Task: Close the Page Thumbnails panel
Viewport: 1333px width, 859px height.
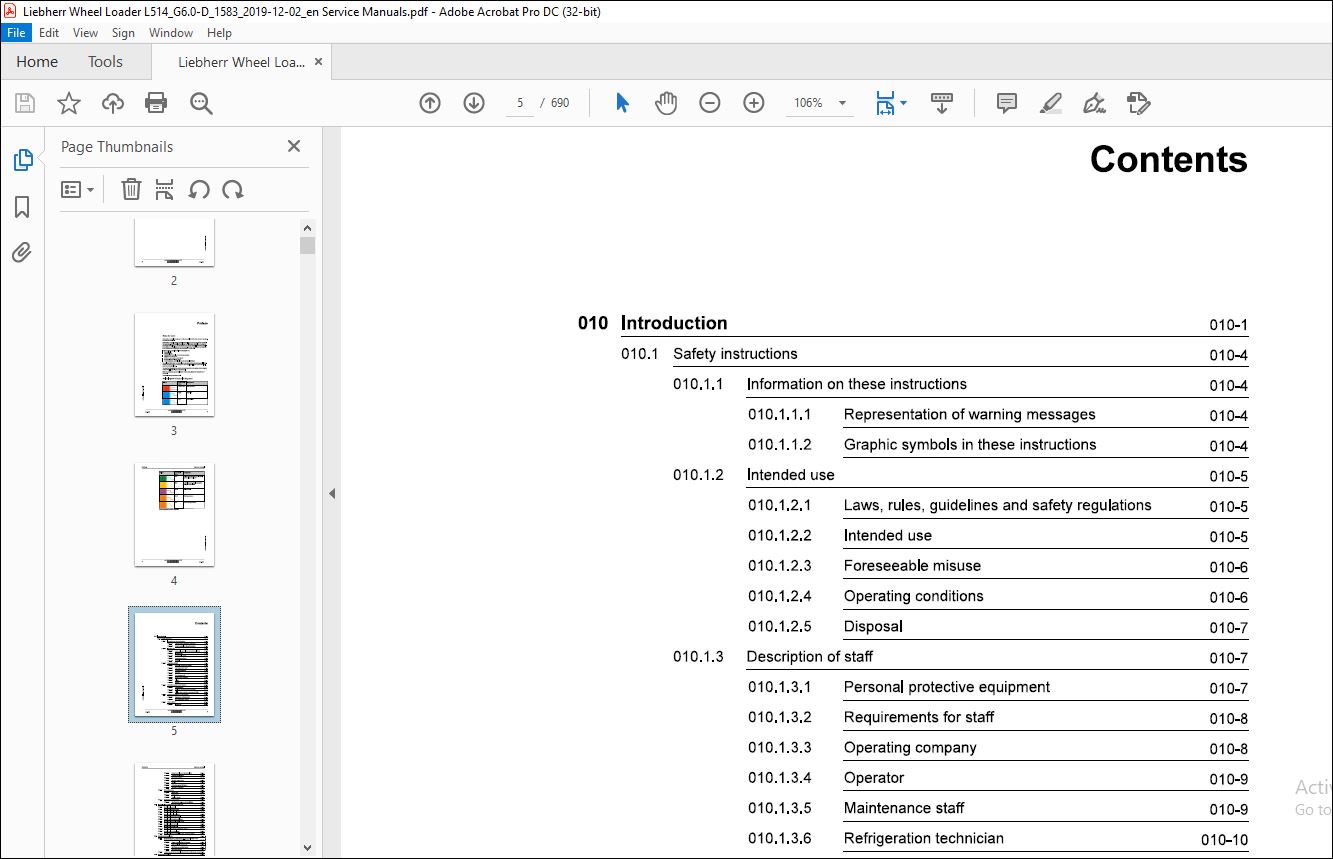Action: 294,146
